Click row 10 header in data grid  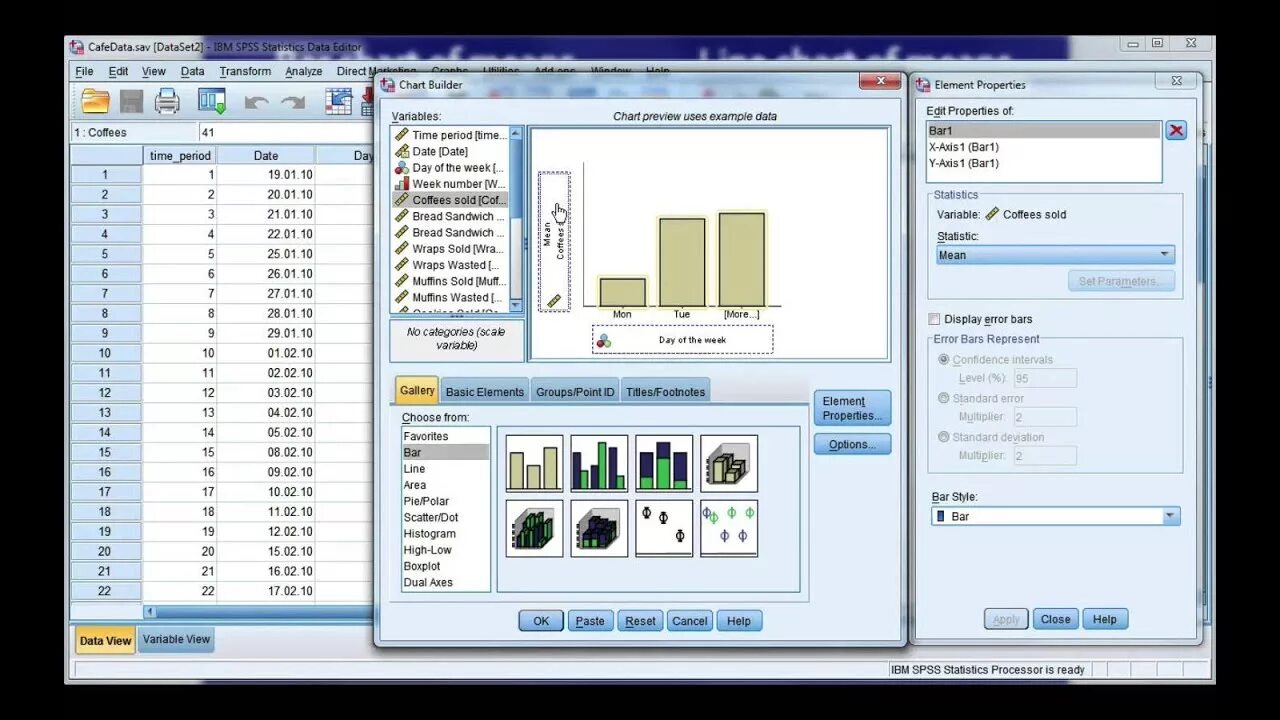[x=105, y=353]
